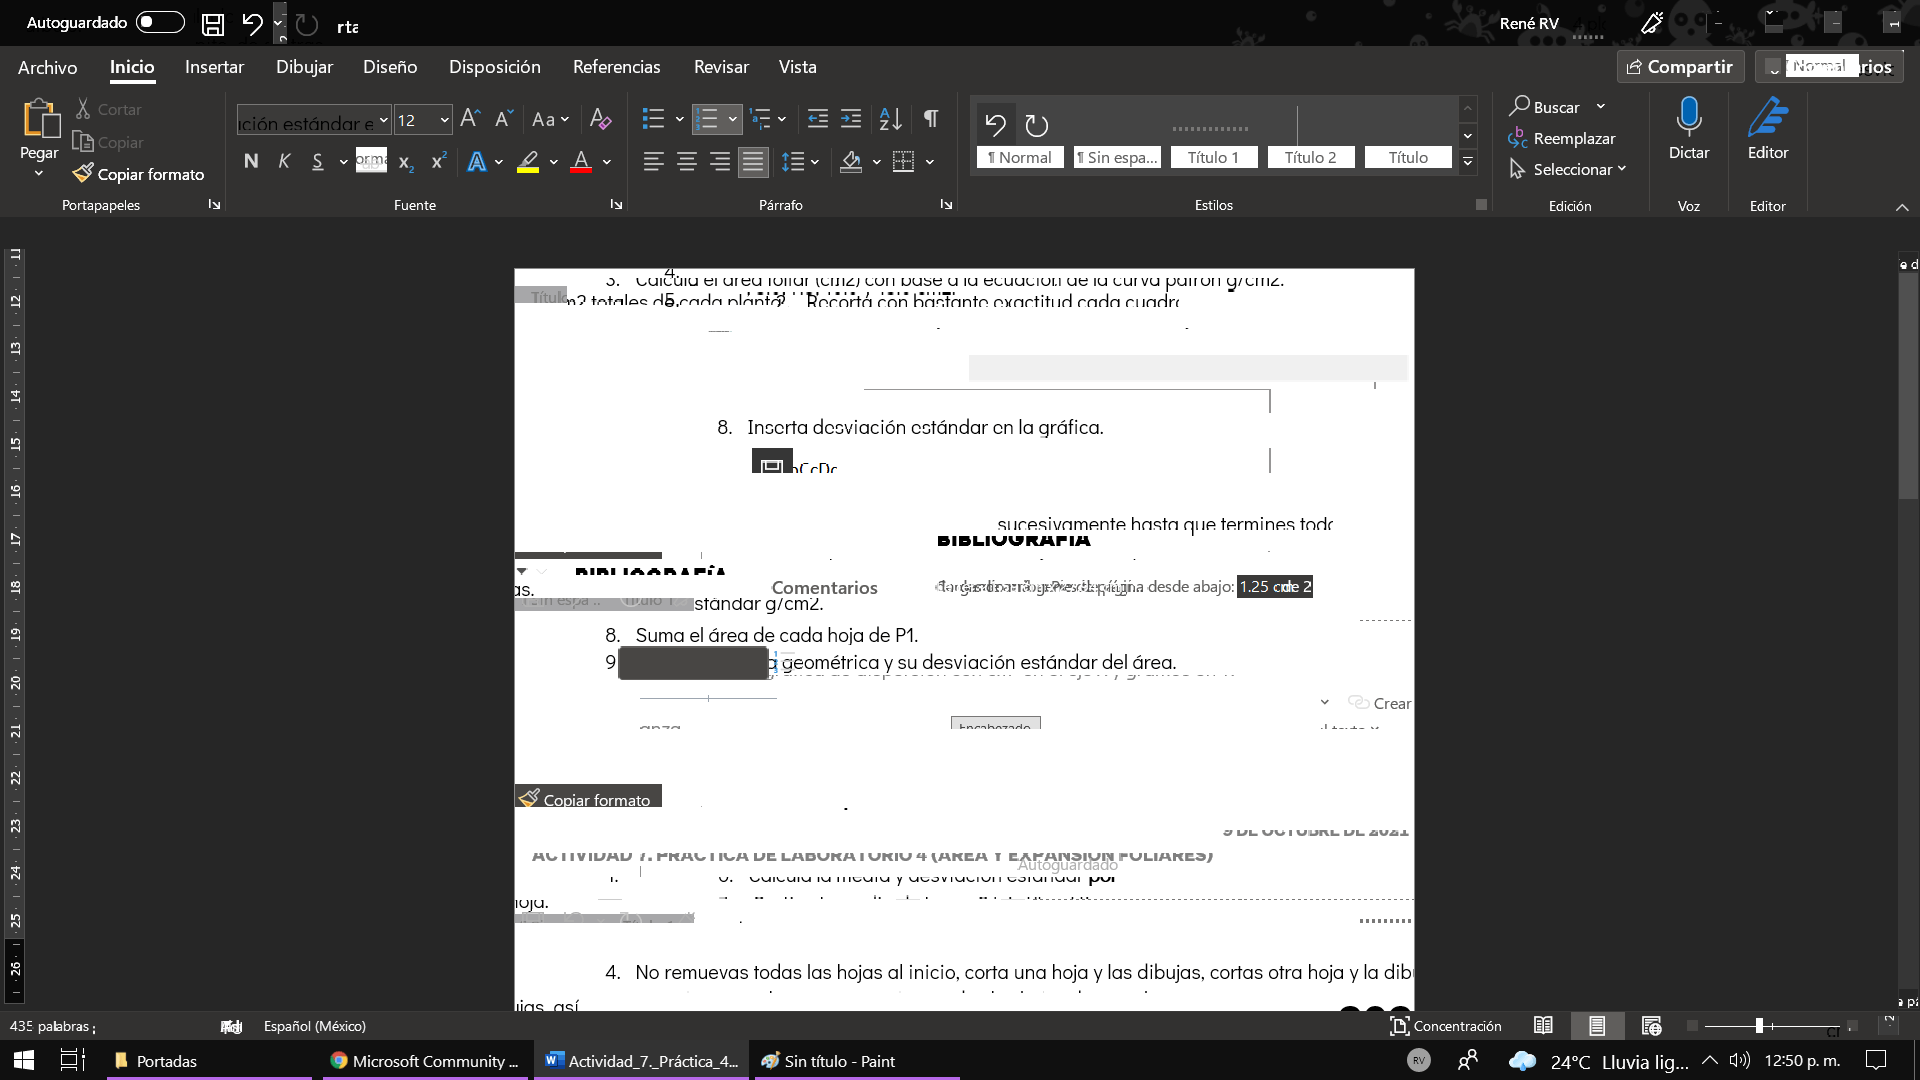Toggle italic formatting with the K button
Screen dimensions: 1920x1080
point(284,161)
